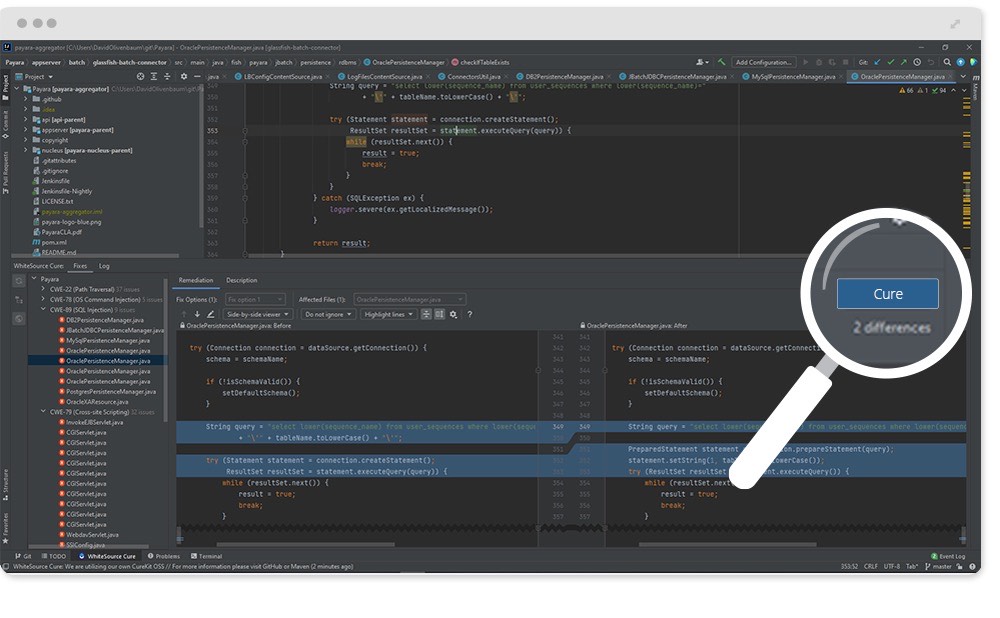The image size is (1000, 618).
Task: Click the editor error stripe scrollbar
Action: tap(966, 172)
